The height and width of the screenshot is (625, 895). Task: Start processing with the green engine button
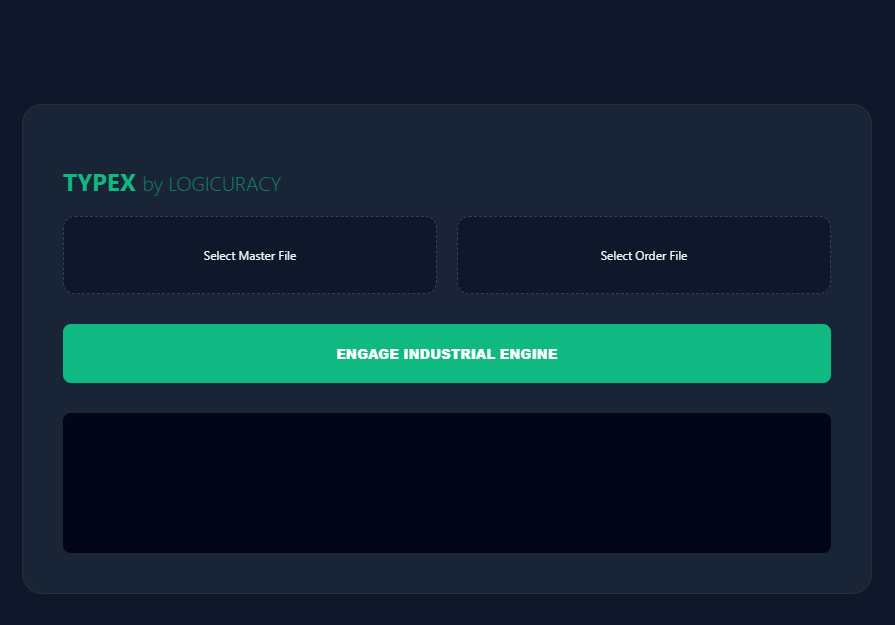tap(447, 353)
